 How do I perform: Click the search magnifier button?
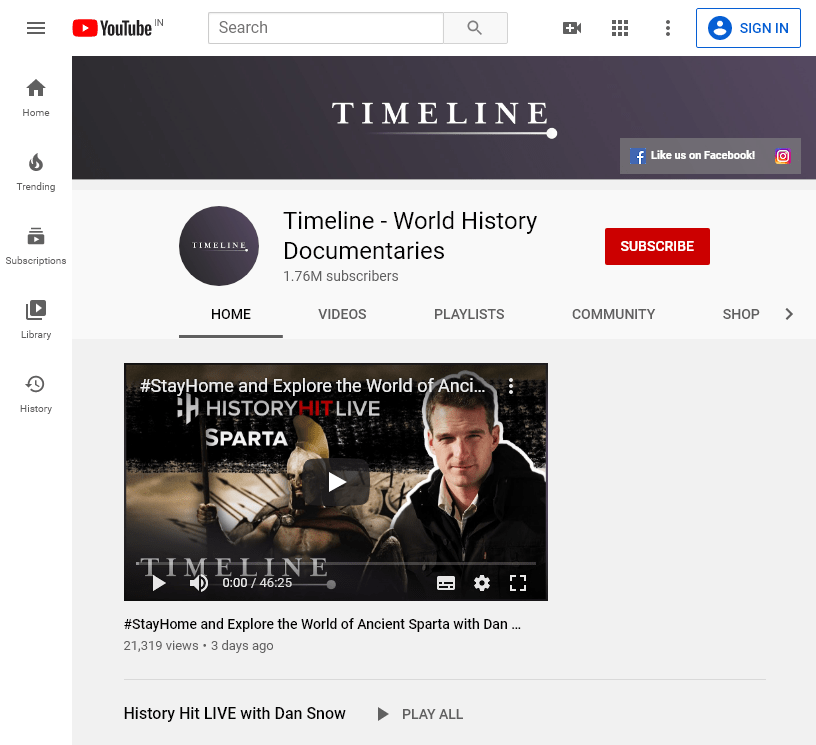pyautogui.click(x=475, y=28)
